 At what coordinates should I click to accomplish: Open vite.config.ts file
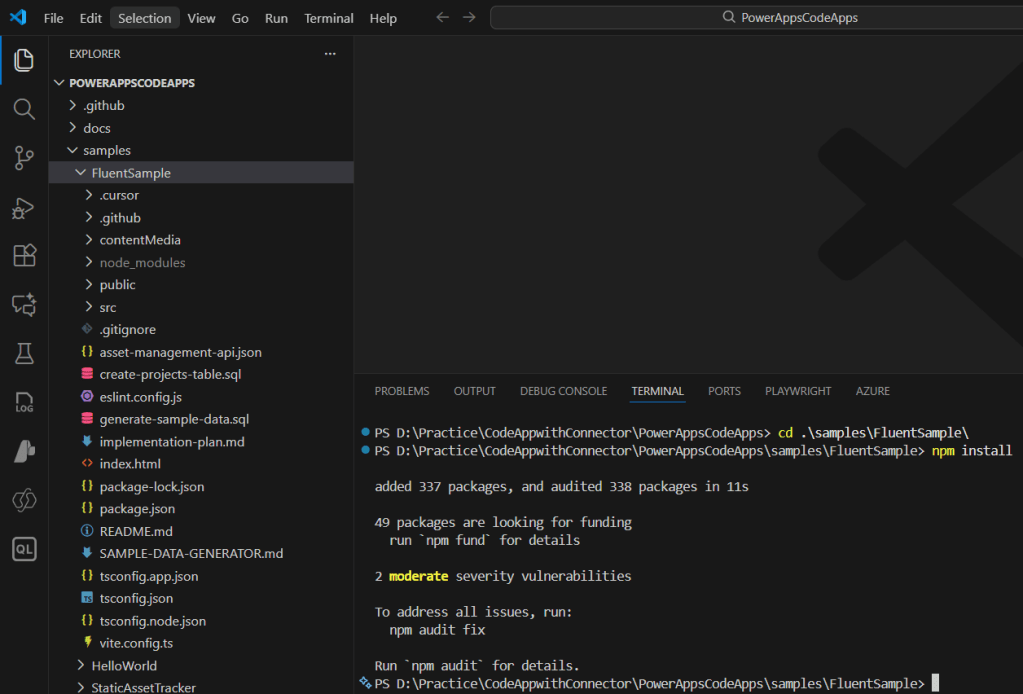pos(136,643)
